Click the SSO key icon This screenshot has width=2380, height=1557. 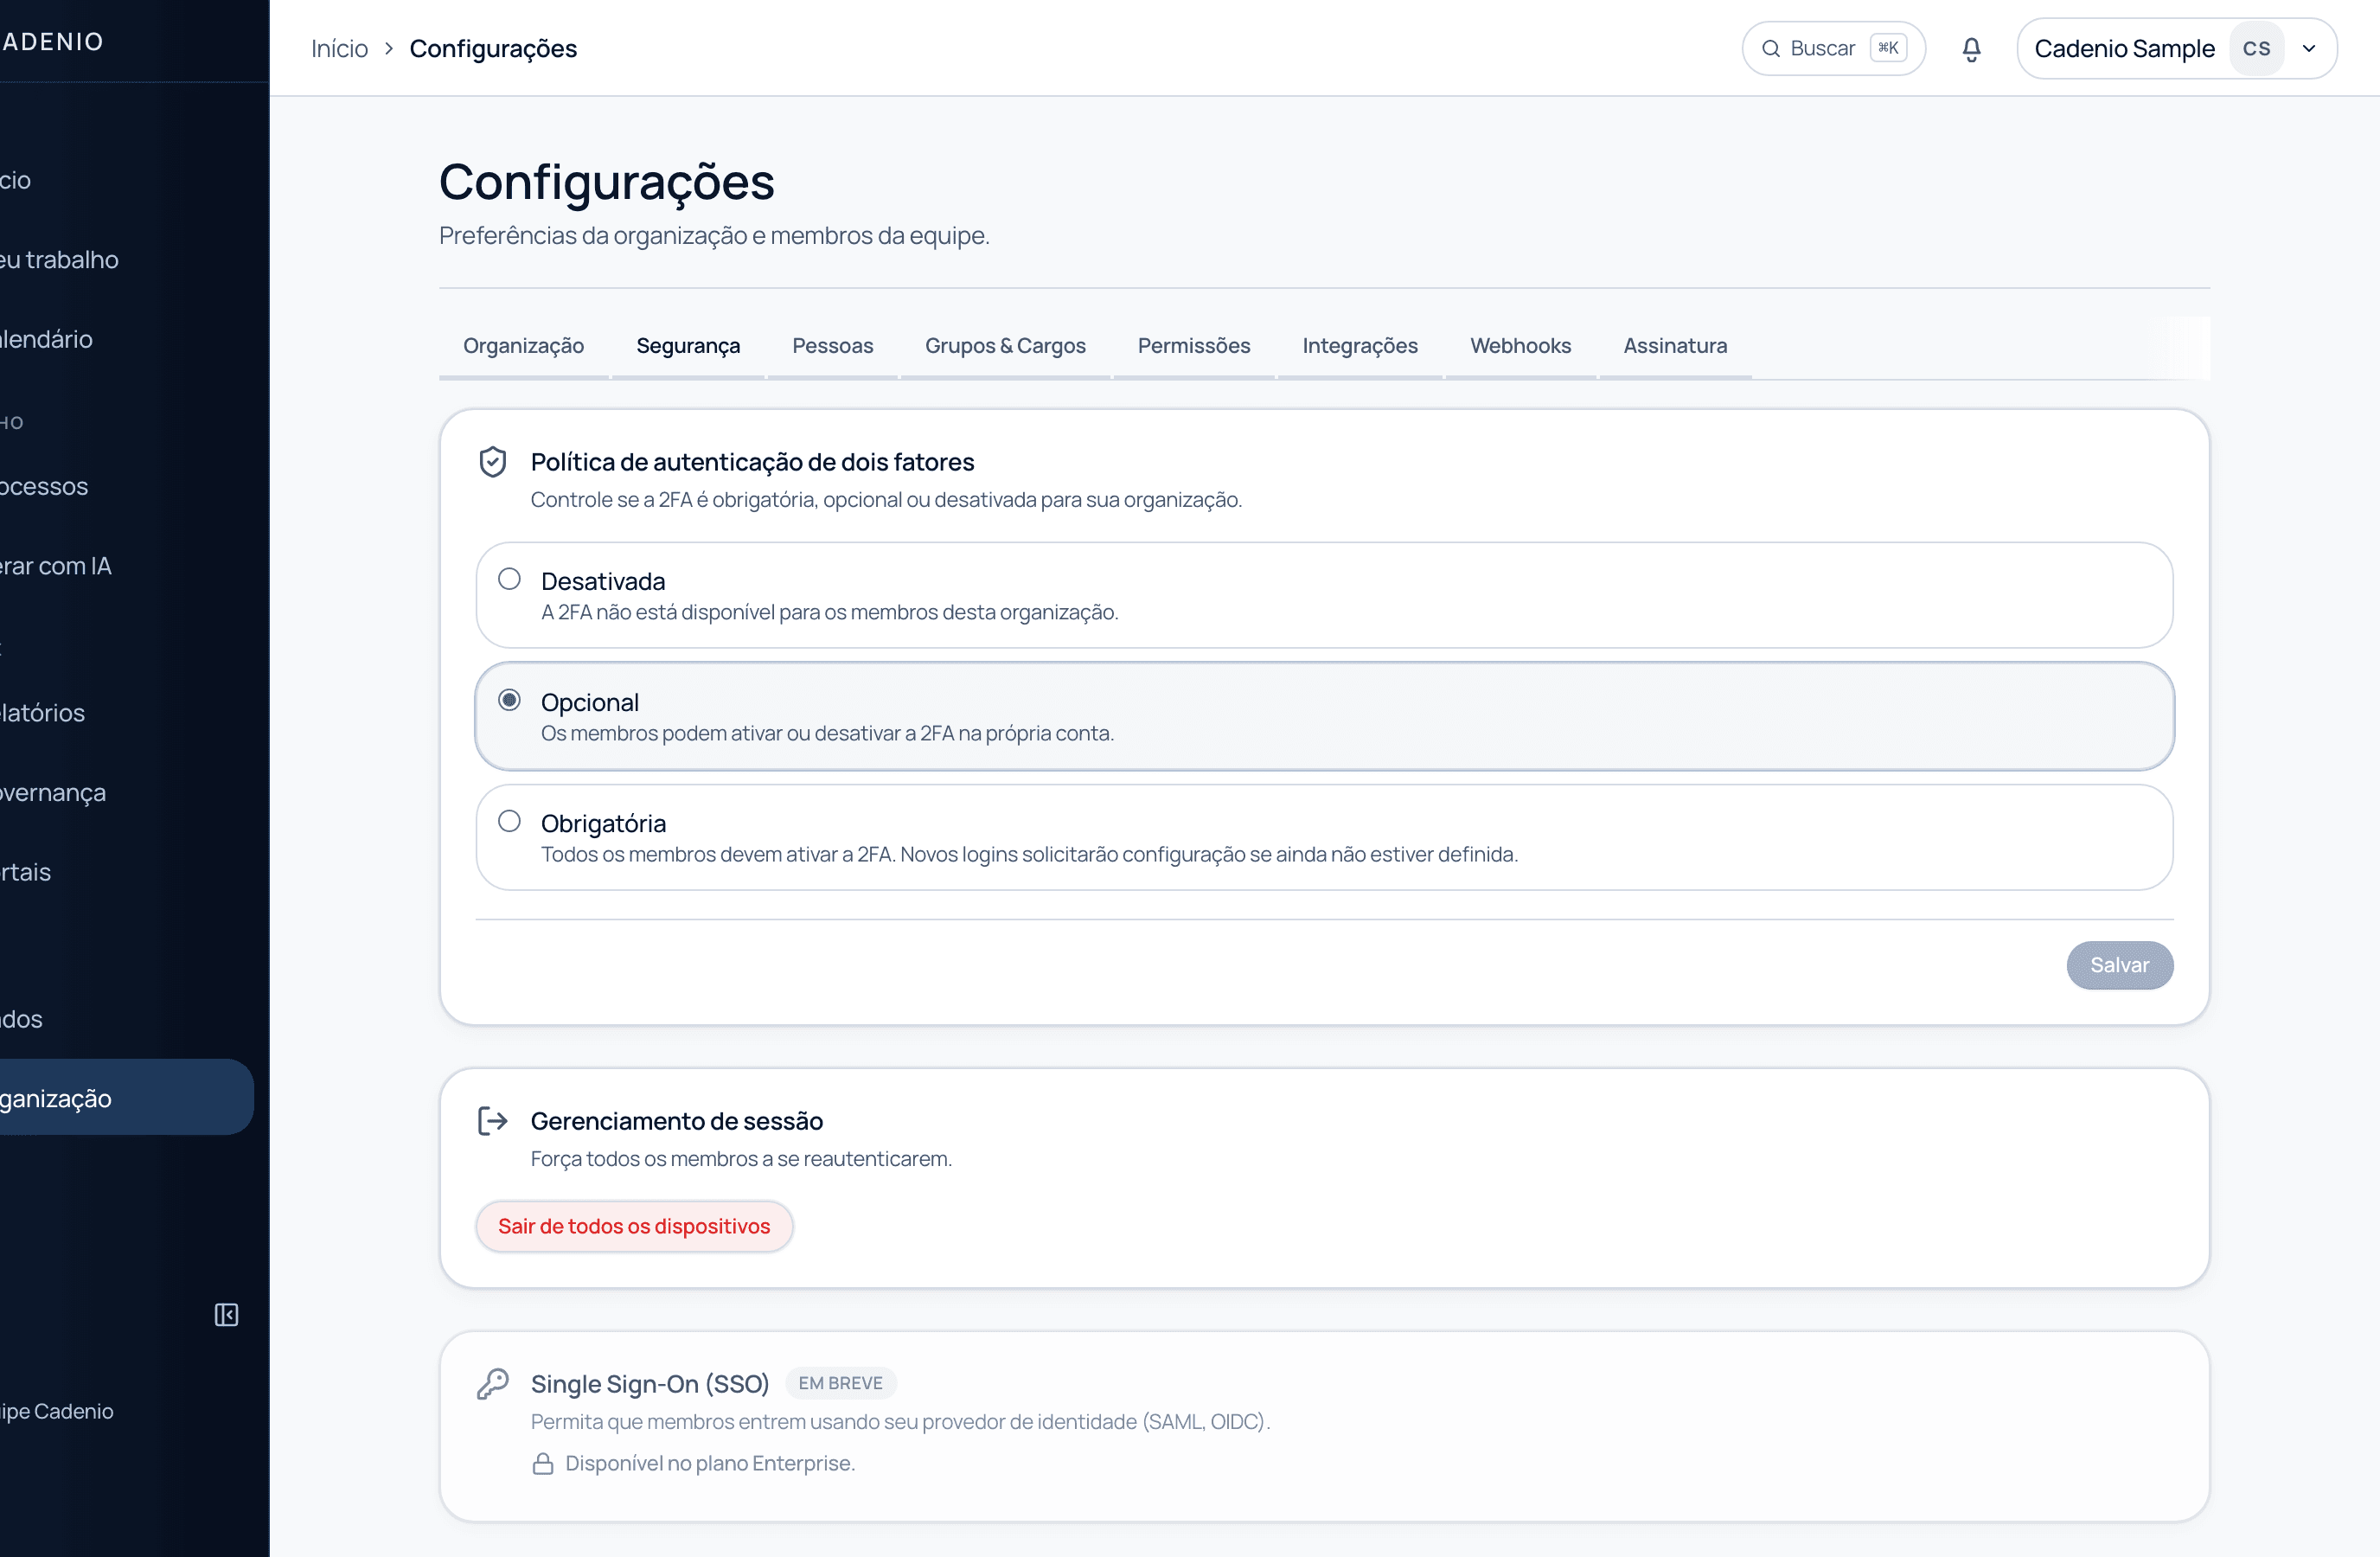coord(492,1384)
